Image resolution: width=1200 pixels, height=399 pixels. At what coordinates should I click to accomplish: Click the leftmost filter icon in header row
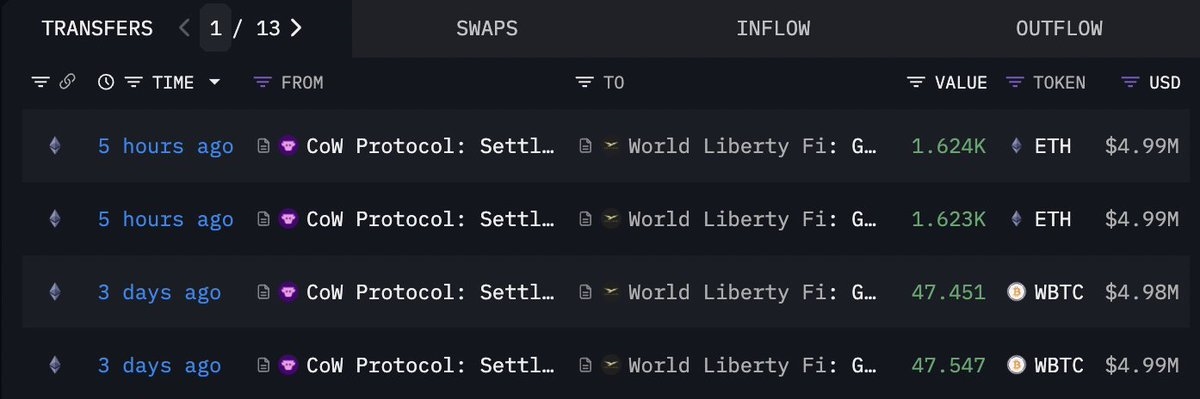40,83
